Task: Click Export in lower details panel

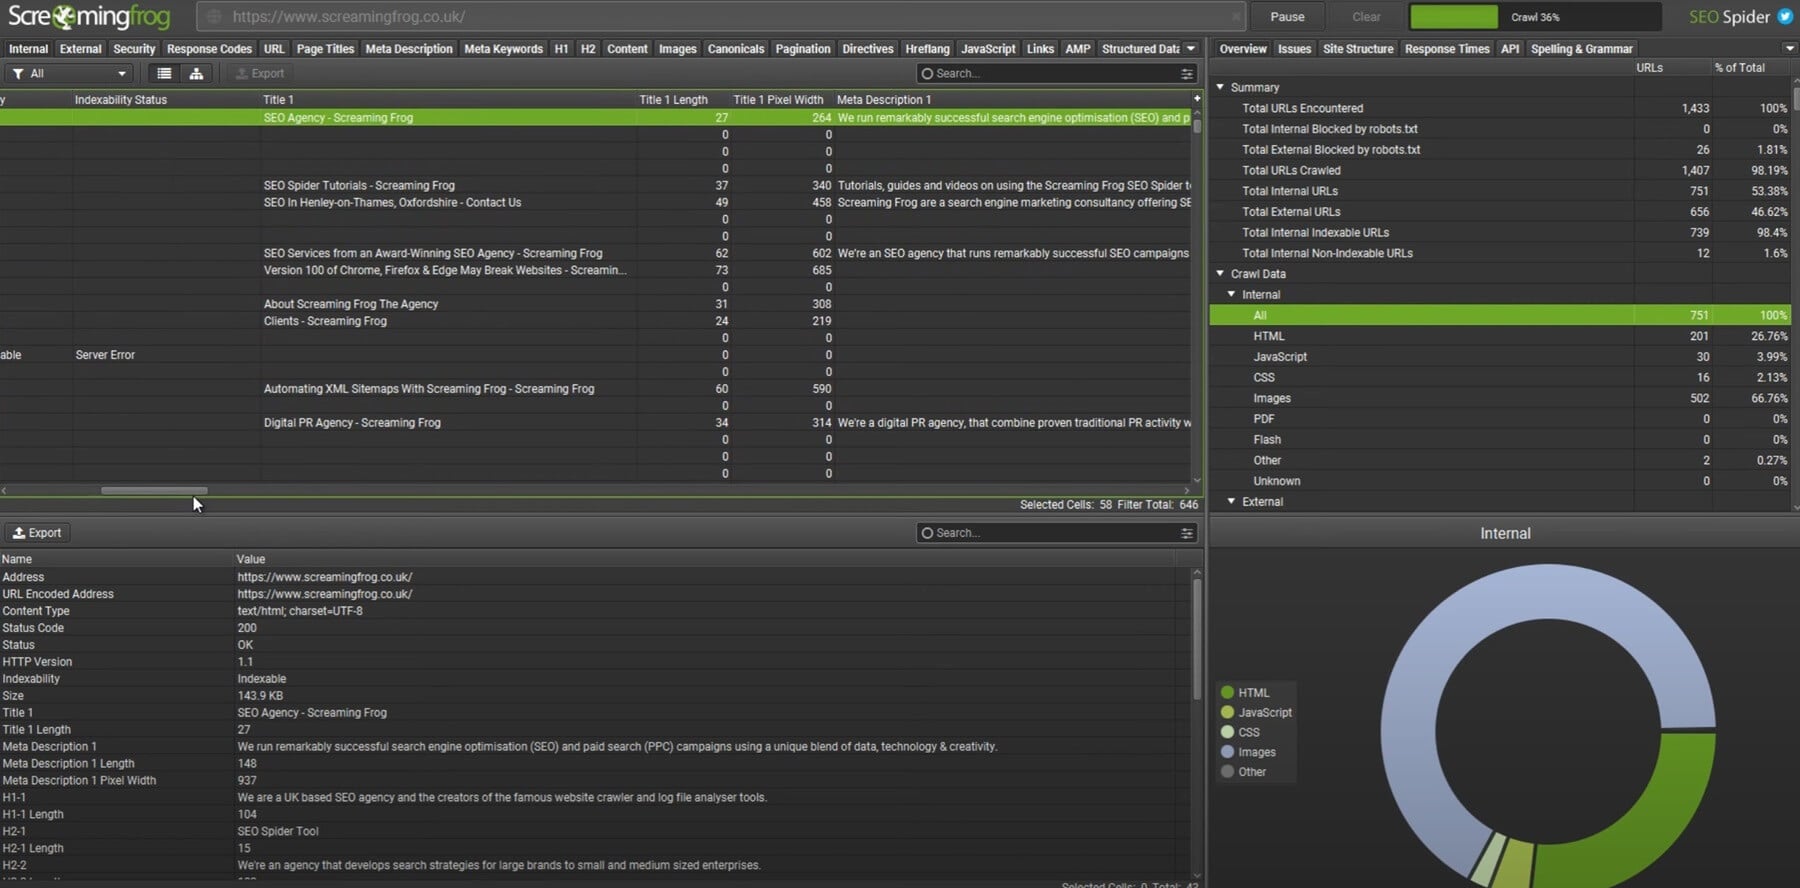Action: pos(37,533)
